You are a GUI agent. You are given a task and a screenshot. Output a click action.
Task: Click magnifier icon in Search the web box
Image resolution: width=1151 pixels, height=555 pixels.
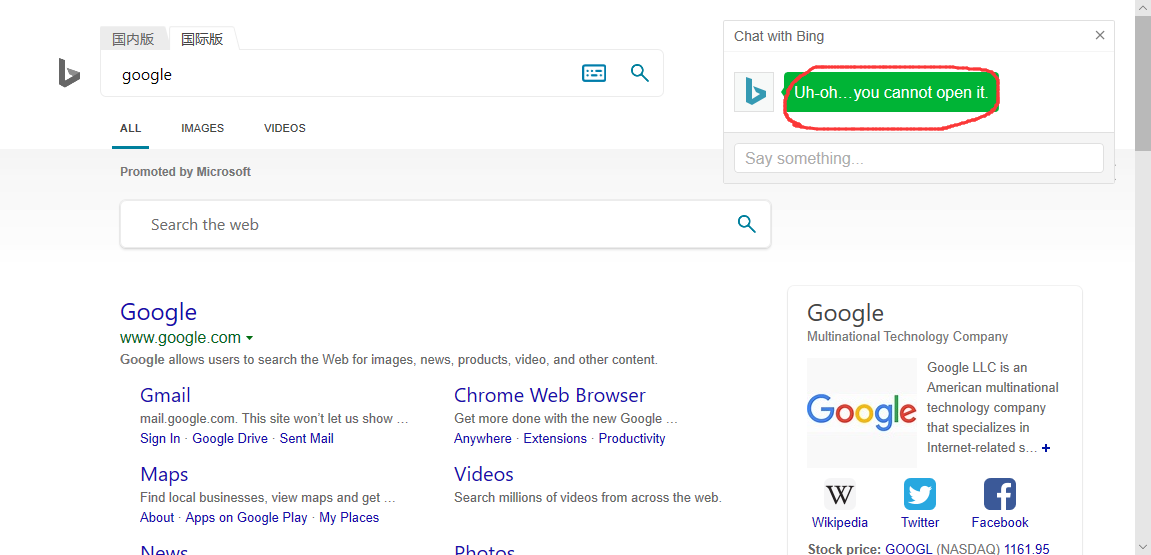click(x=746, y=224)
